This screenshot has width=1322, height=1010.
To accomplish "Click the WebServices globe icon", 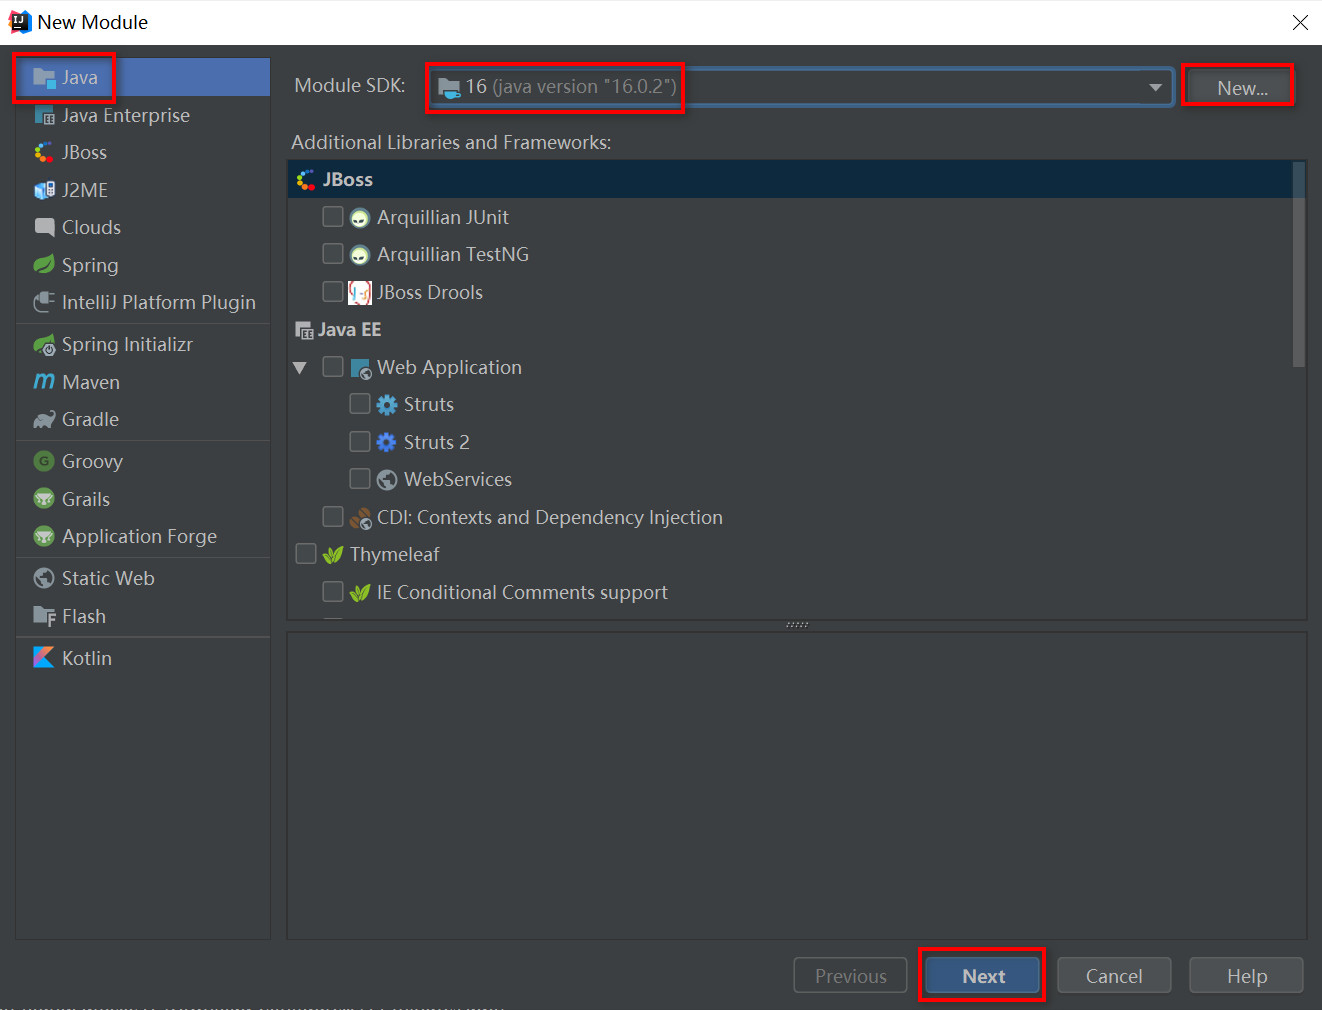I will [x=387, y=480].
